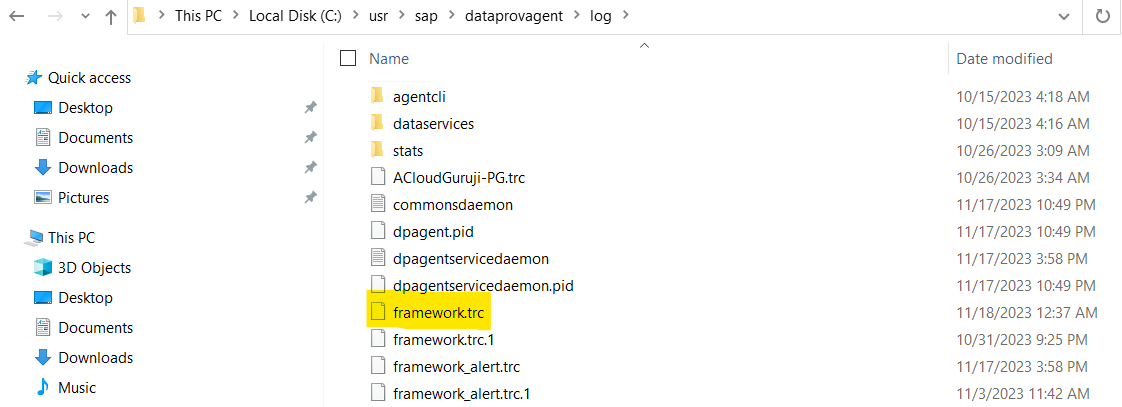Open the recent locations dropdown arrow
1122x407 pixels.
tap(82, 17)
